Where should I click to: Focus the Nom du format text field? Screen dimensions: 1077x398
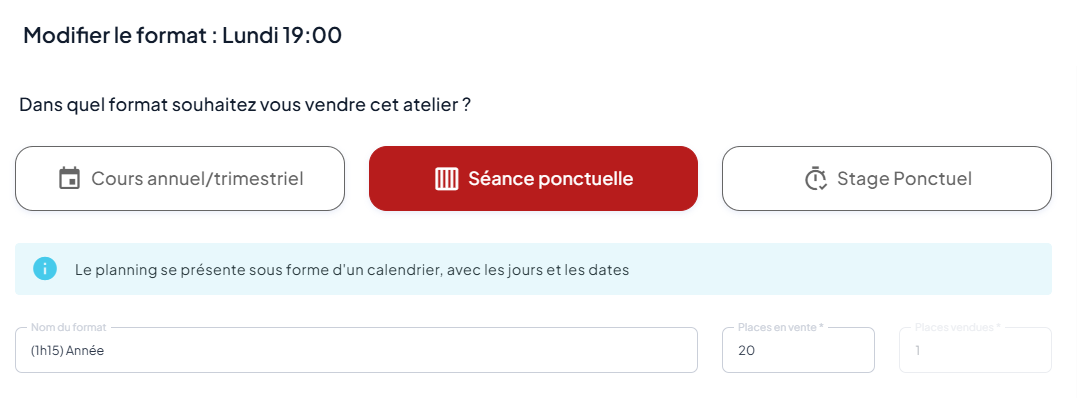coord(356,351)
